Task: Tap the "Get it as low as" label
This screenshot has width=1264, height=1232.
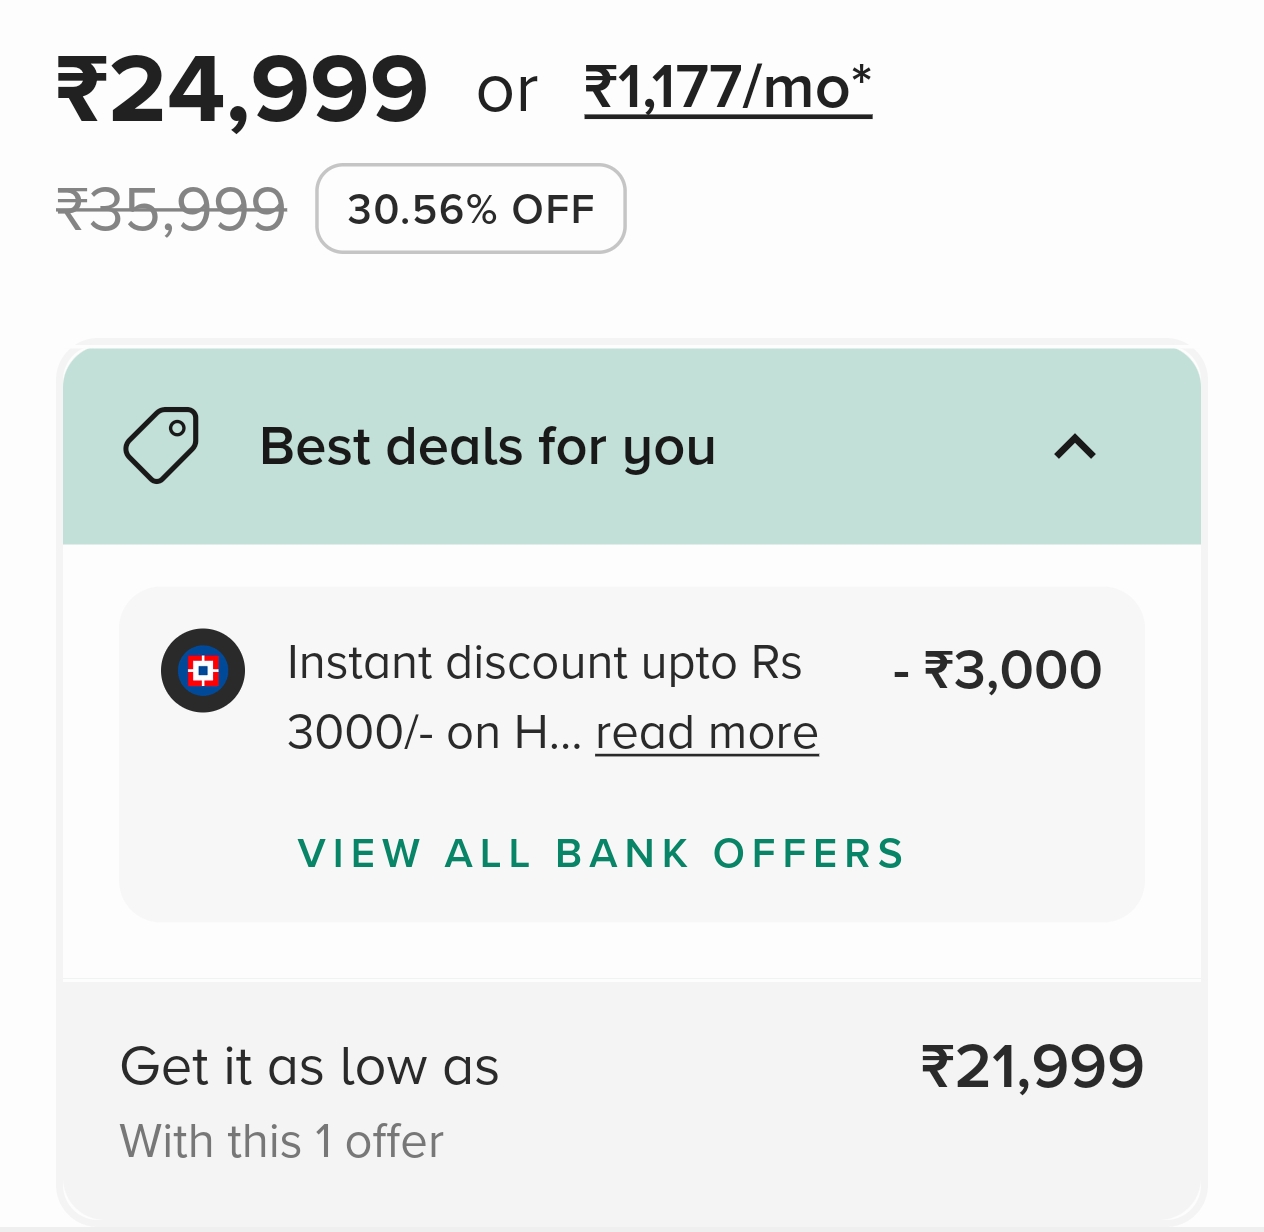Action: coord(309,1066)
